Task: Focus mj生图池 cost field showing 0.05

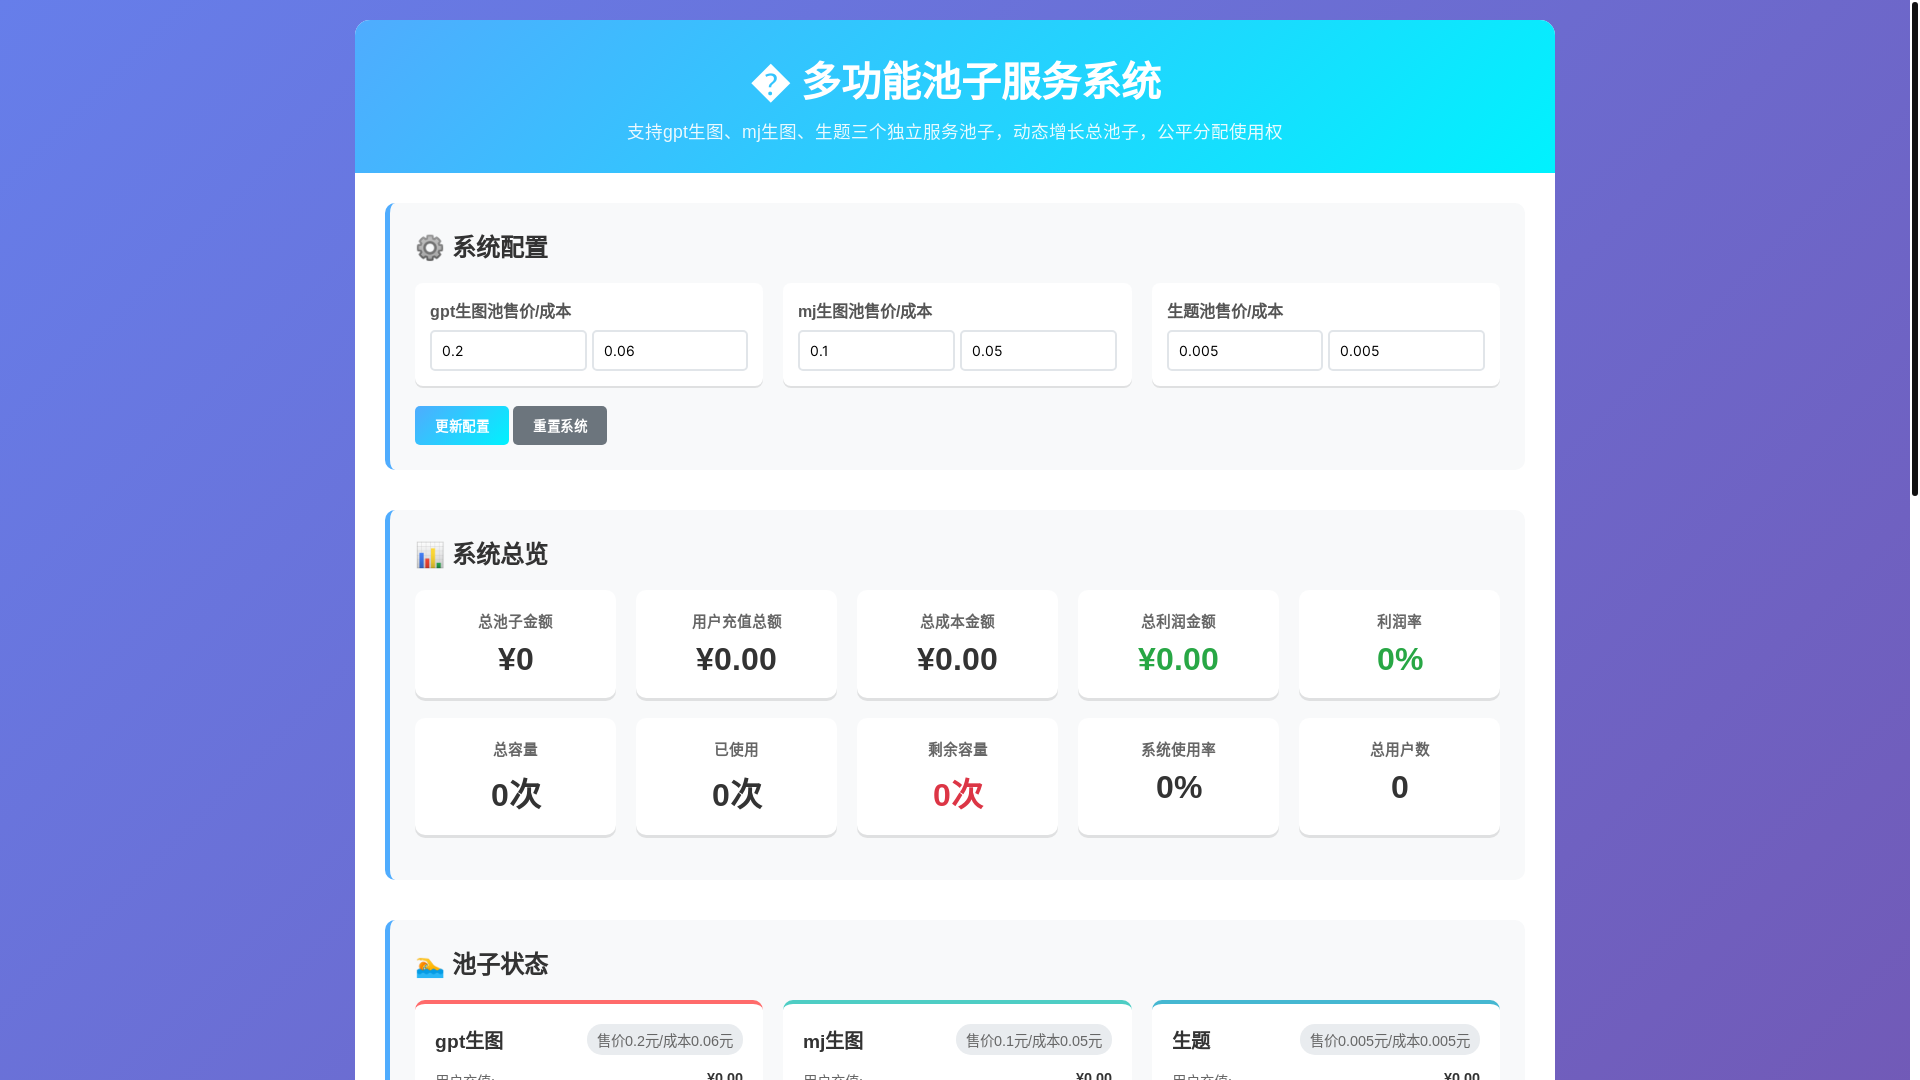Action: (1038, 351)
